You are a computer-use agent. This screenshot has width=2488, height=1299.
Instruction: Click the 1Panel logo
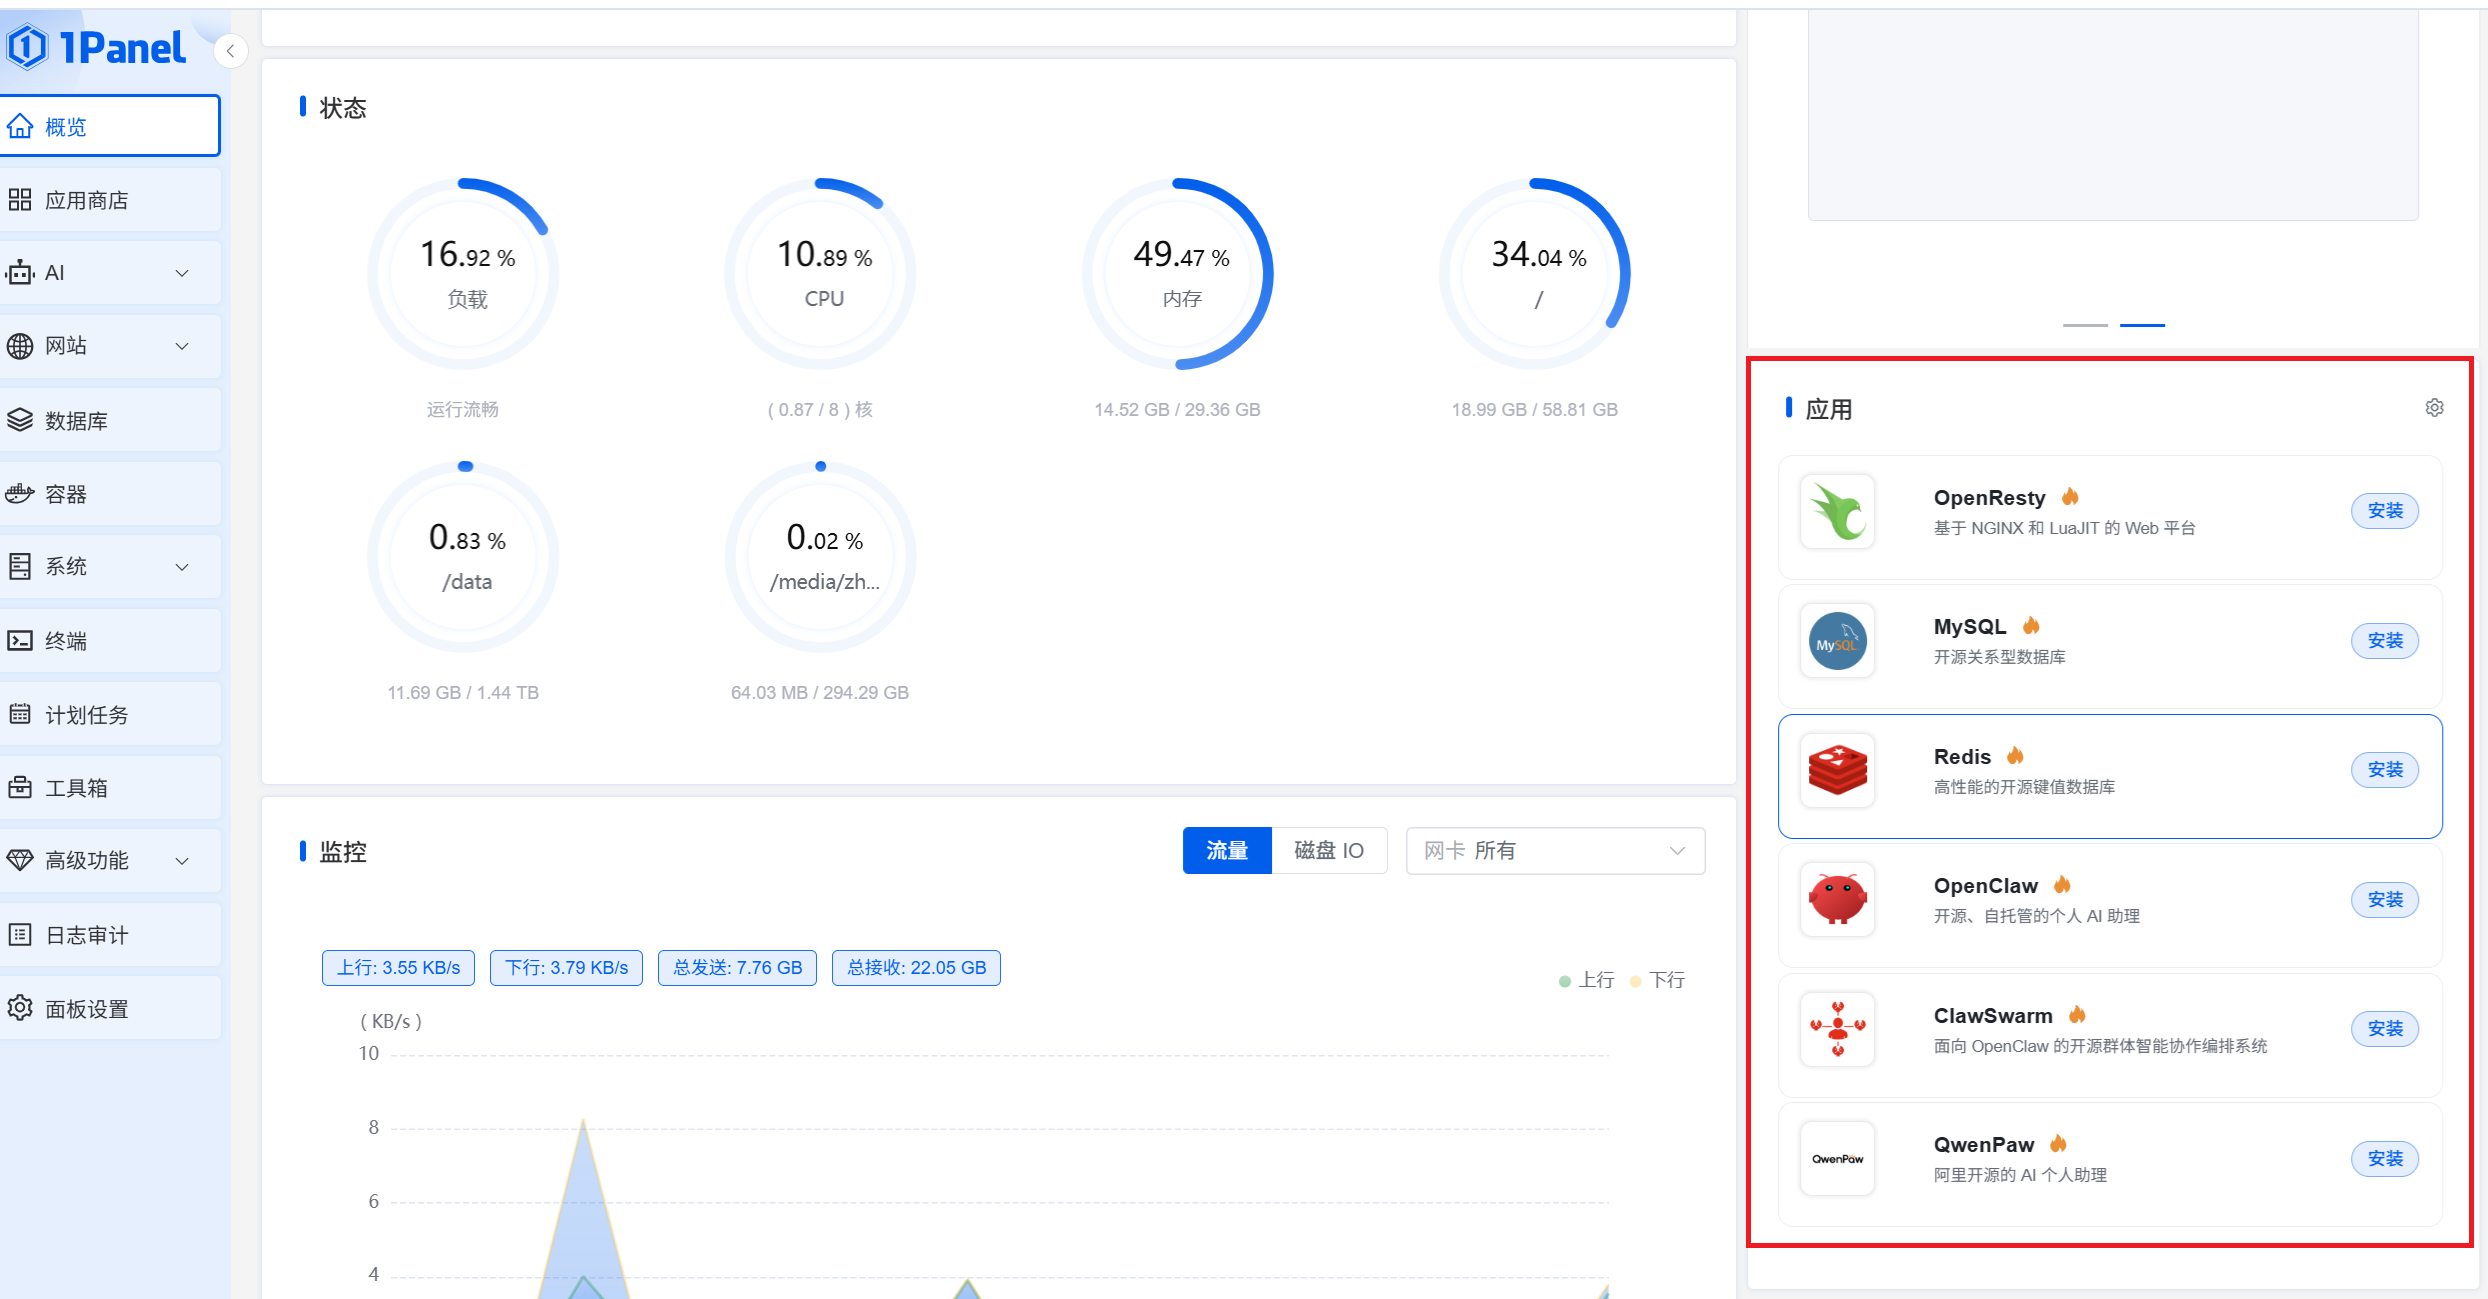click(x=98, y=47)
